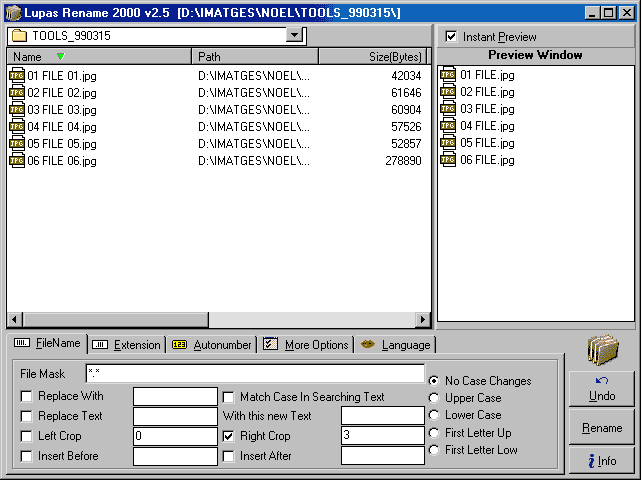Switch to the Autonumber tab
Viewport: 641px width, 480px height.
210,345
